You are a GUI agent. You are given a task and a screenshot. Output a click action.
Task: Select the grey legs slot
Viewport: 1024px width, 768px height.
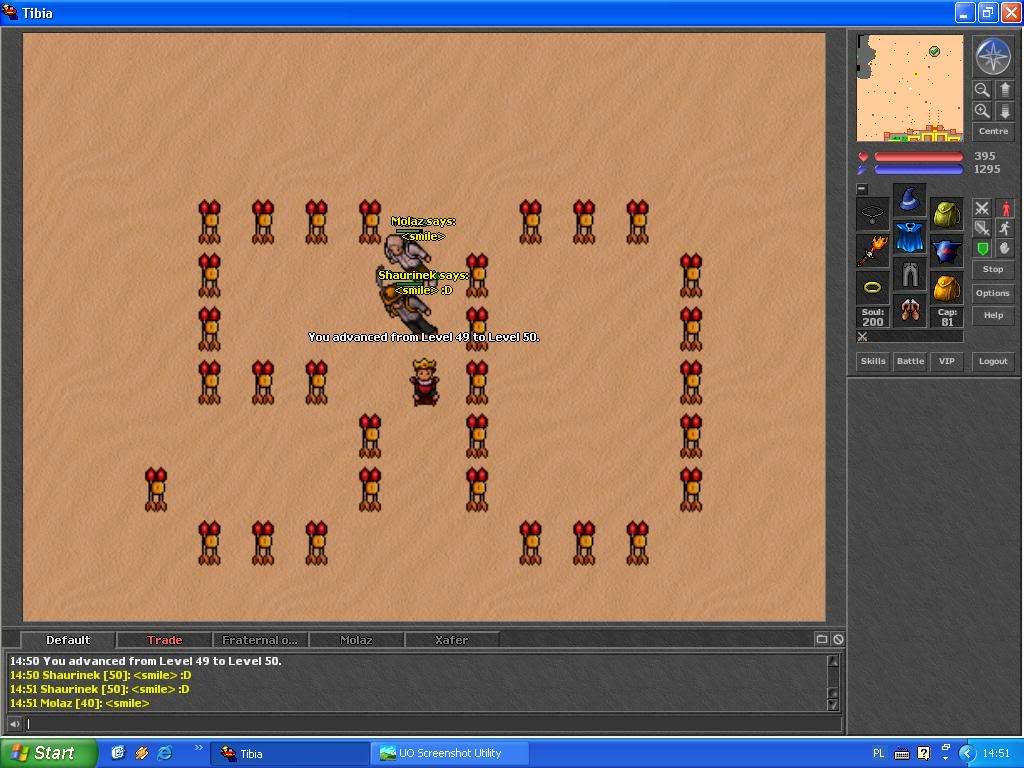[x=910, y=274]
